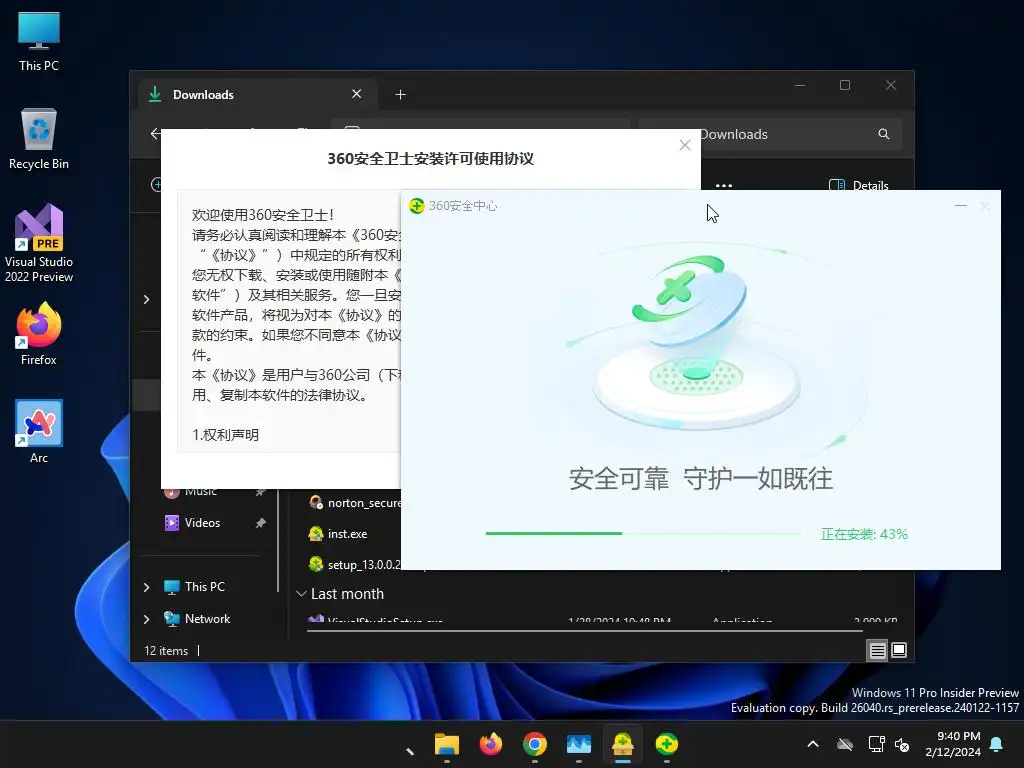Viewport: 1024px width, 768px height.
Task: Open Firefox from the taskbar
Action: 491,744
